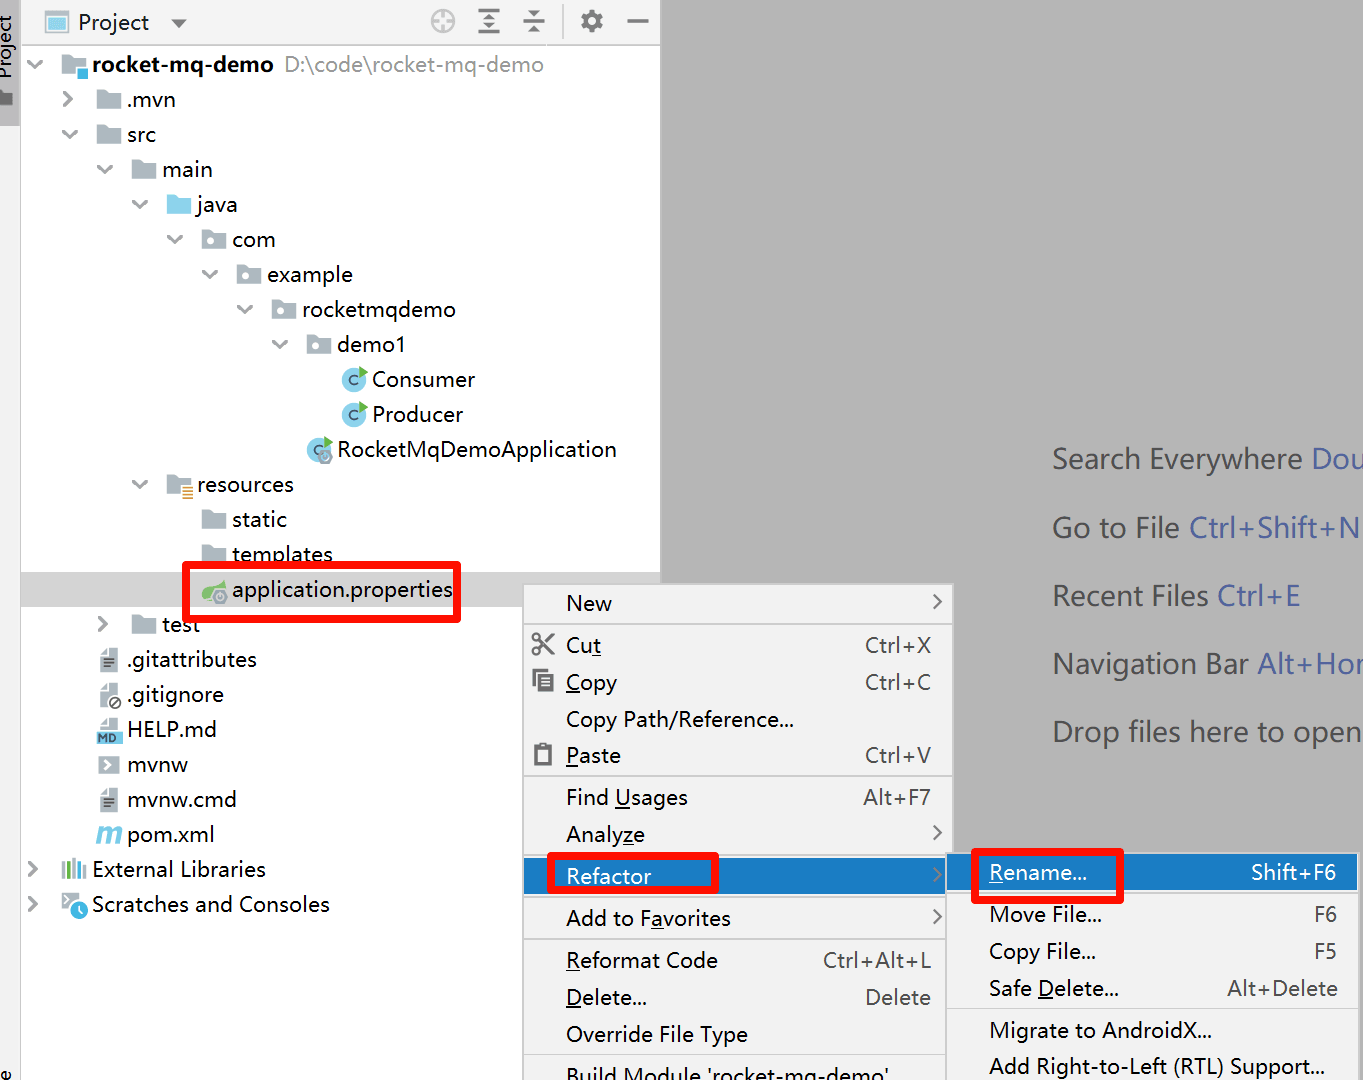
Task: Click the Expand All toolbar icon
Action: click(489, 21)
